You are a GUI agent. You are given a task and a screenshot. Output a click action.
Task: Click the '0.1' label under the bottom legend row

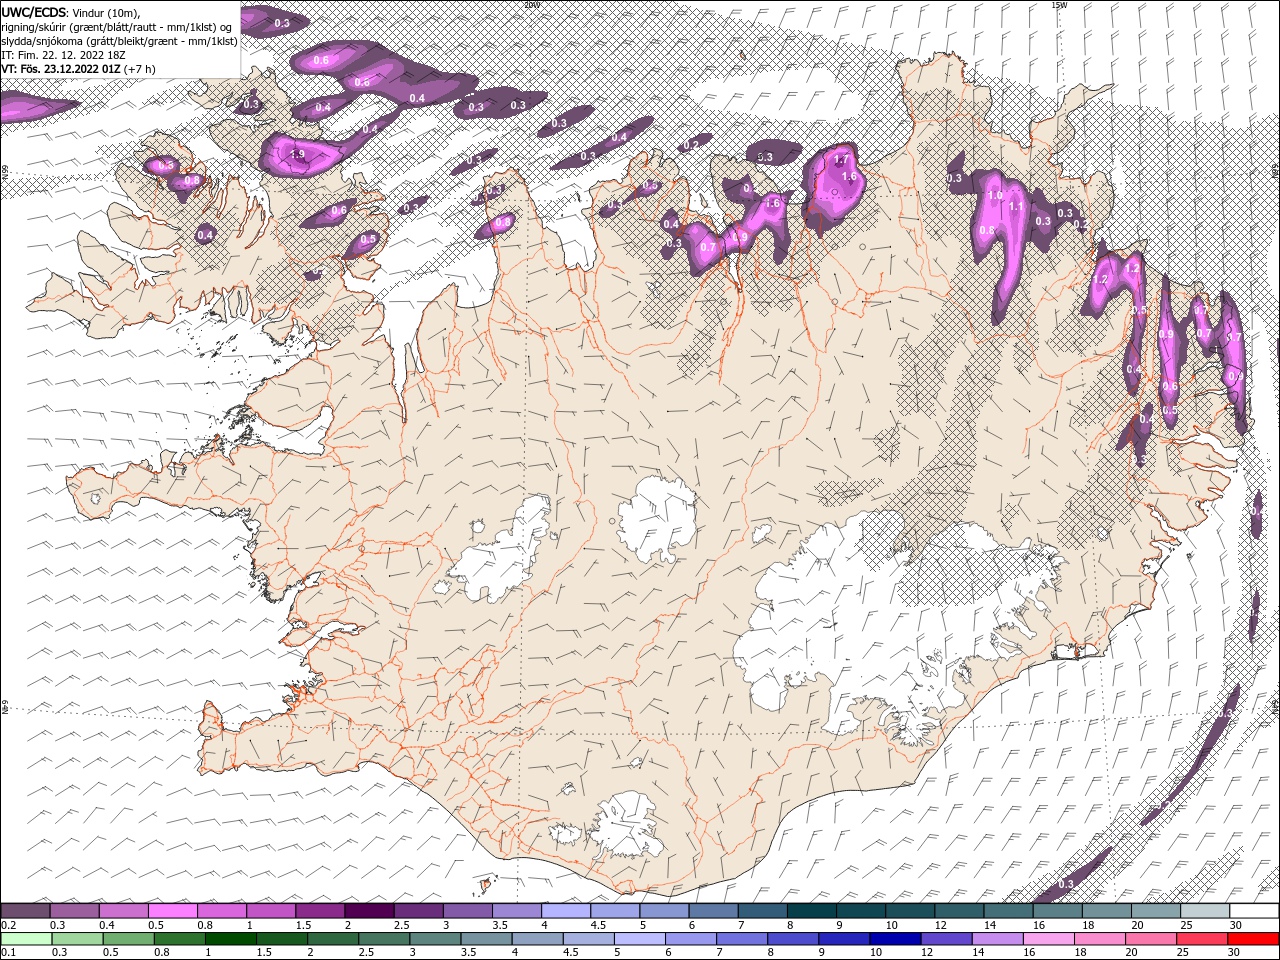click(9, 953)
